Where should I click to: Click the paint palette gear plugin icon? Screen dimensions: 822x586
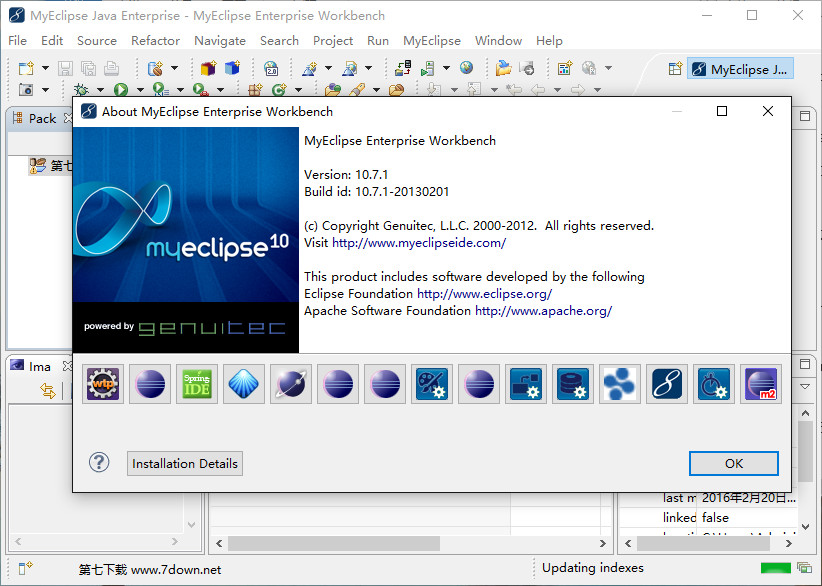click(432, 384)
